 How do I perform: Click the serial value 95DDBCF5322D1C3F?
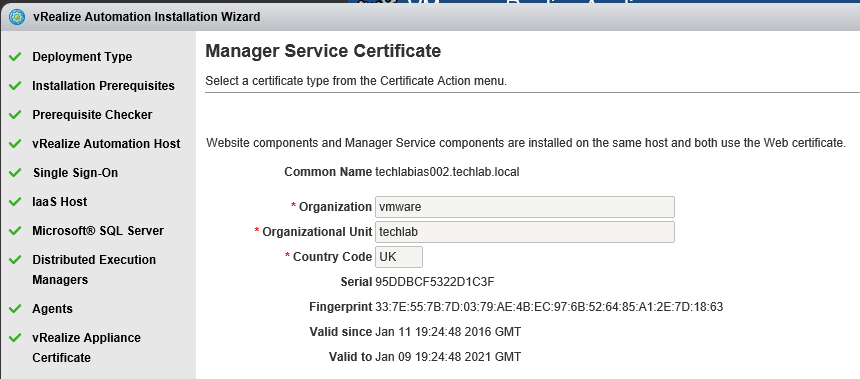(x=435, y=282)
